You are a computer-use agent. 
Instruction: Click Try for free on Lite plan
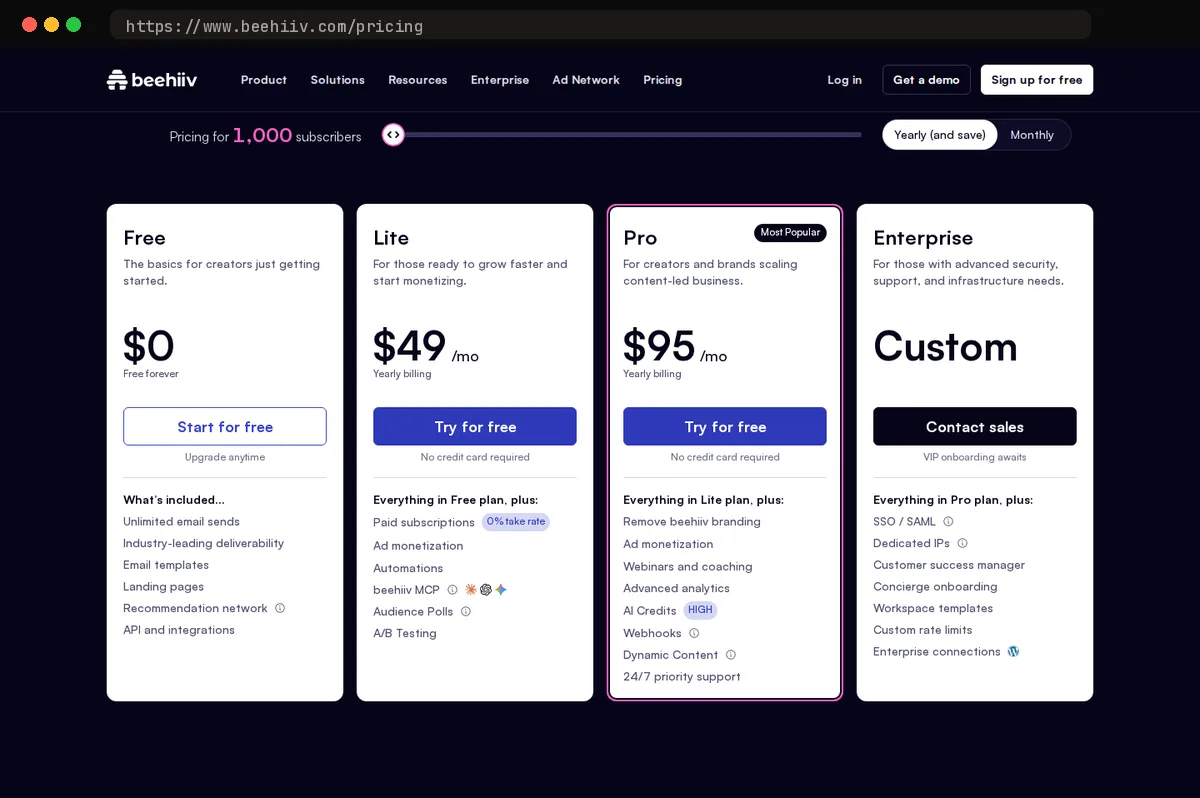coord(475,426)
